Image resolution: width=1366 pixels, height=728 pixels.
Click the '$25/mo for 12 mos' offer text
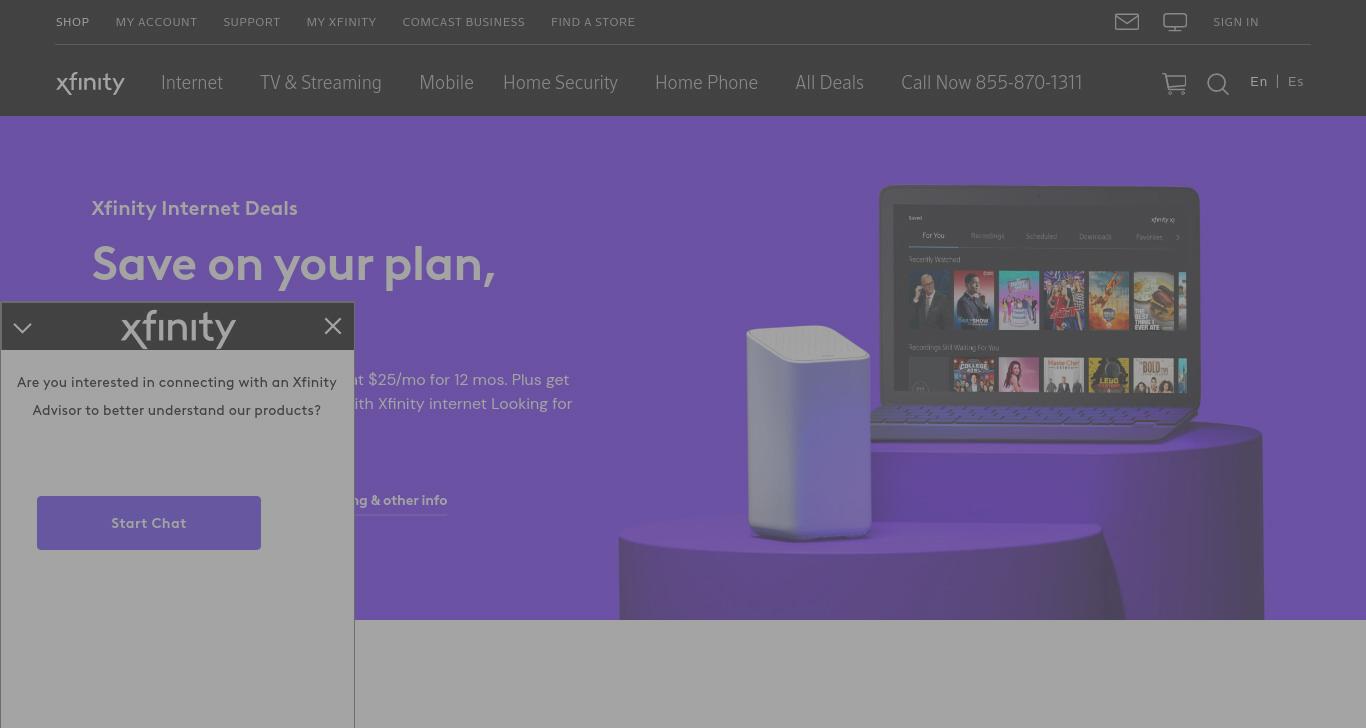point(437,380)
